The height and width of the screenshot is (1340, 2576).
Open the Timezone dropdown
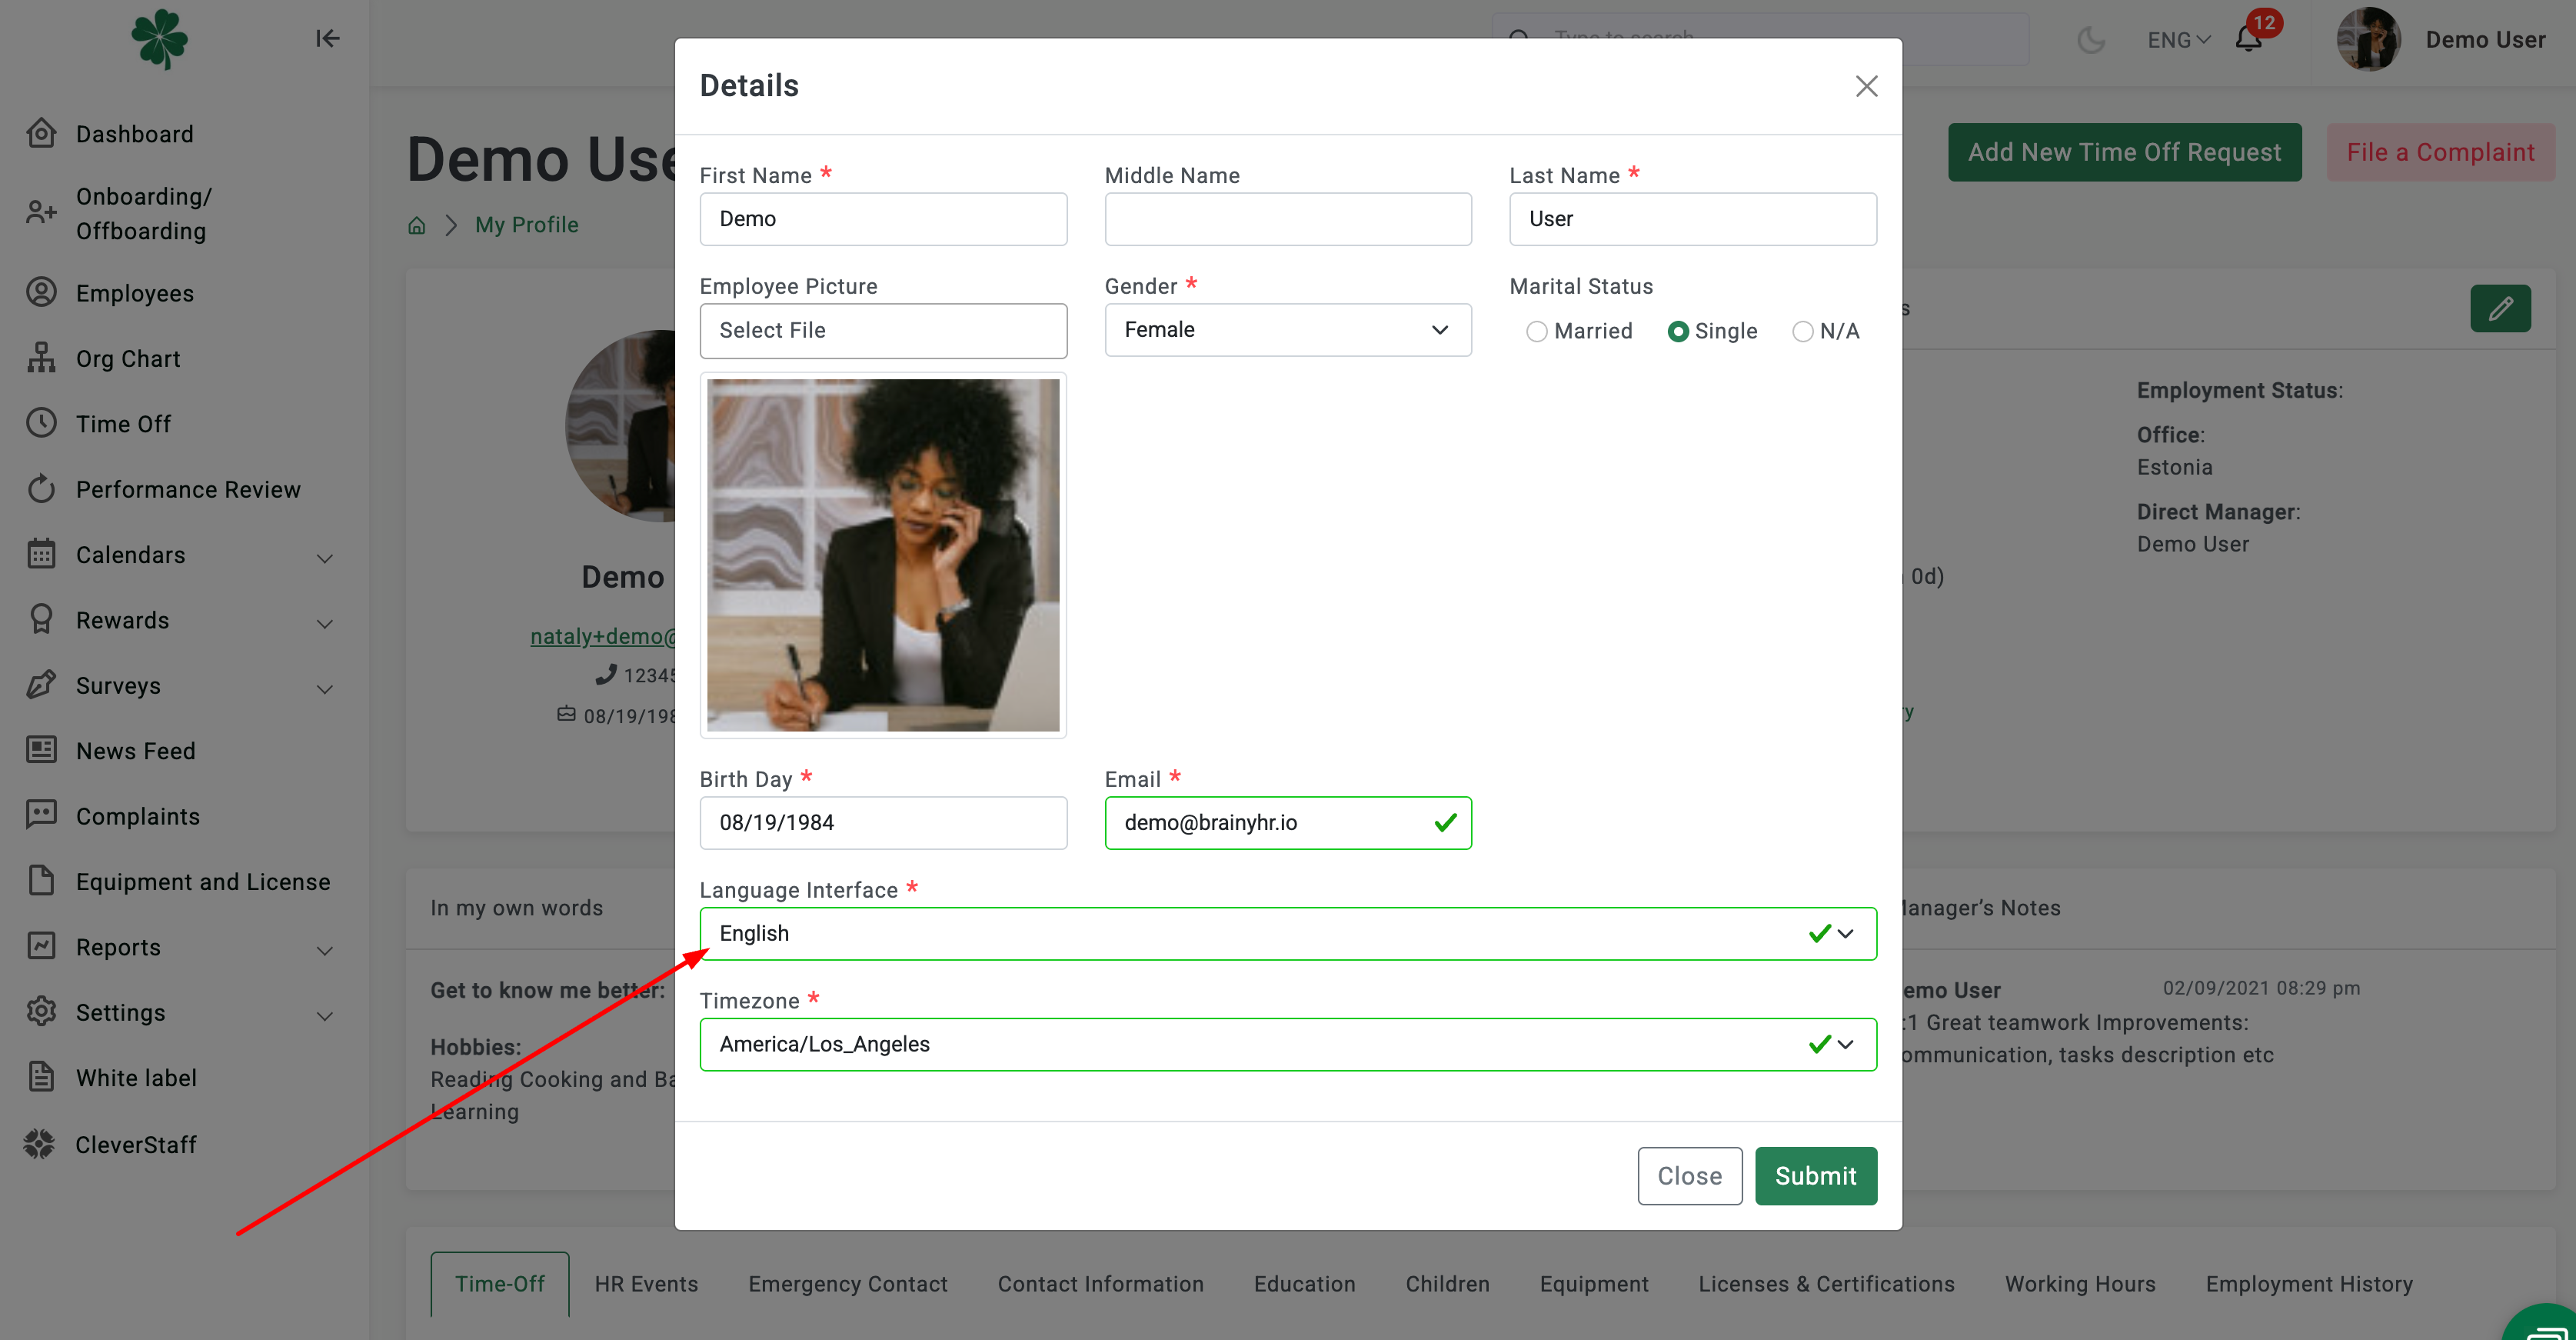pyautogui.click(x=1287, y=1045)
